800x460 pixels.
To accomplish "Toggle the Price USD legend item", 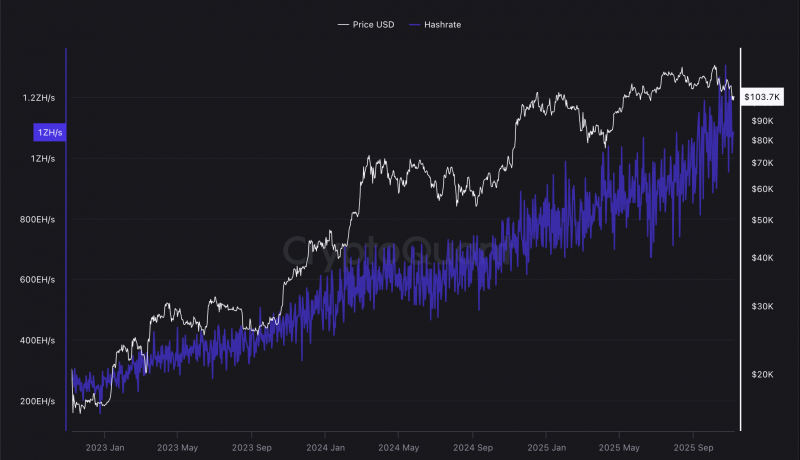I will pyautogui.click(x=366, y=24).
